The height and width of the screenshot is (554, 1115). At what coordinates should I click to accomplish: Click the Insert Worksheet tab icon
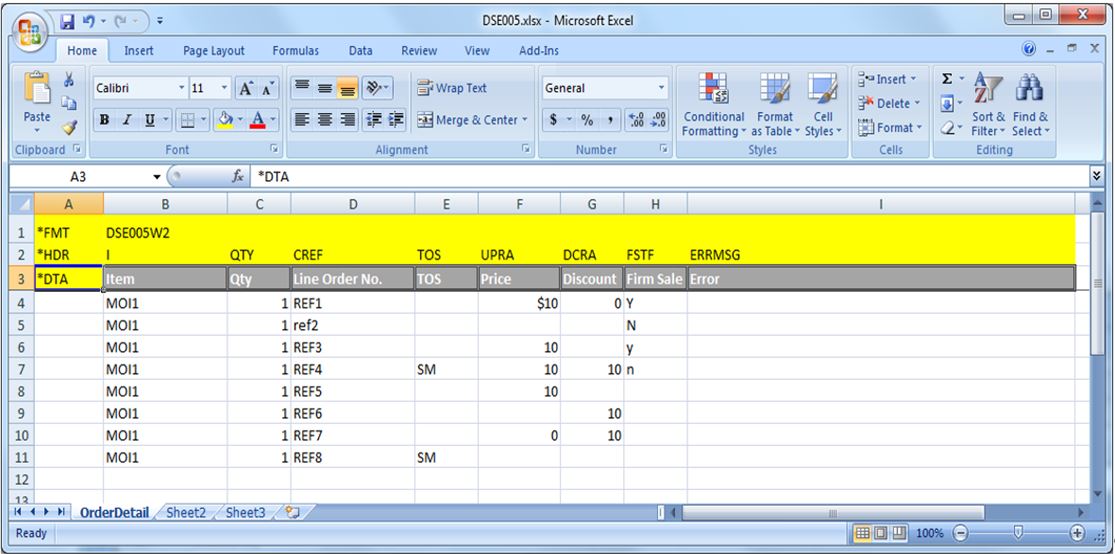coord(293,513)
